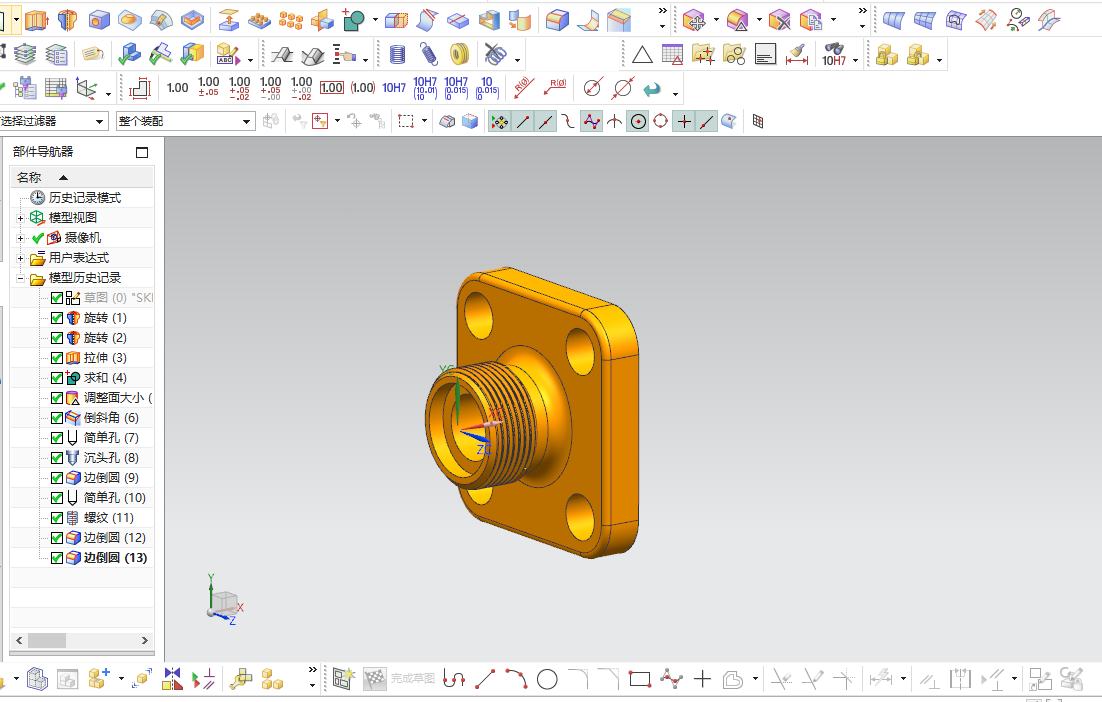Sort by the 名称 column header

click(x=82, y=177)
